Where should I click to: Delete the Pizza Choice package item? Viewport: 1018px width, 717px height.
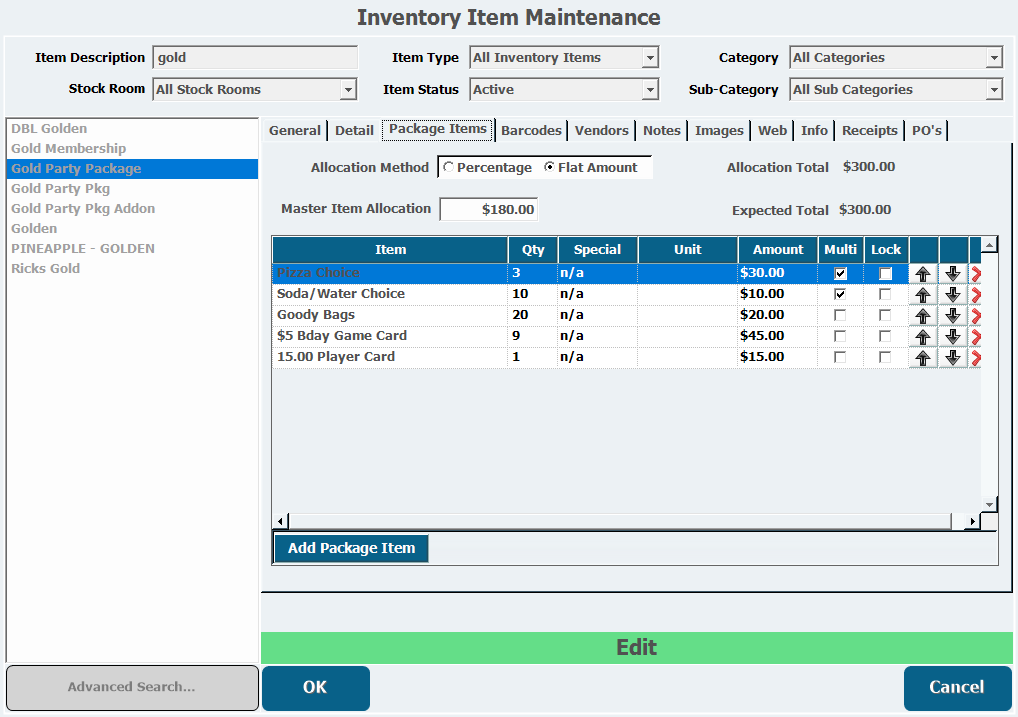[975, 273]
